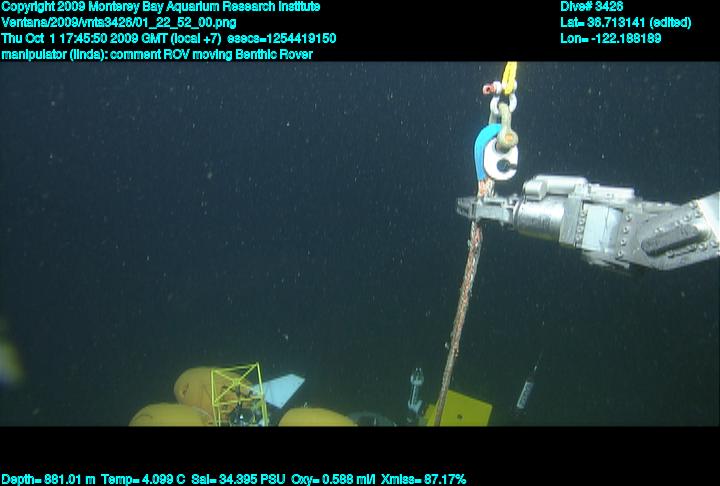Click the Lat= 36.713141 (edited) readout
Image resolution: width=720 pixels, height=486 pixels.
click(x=625, y=23)
